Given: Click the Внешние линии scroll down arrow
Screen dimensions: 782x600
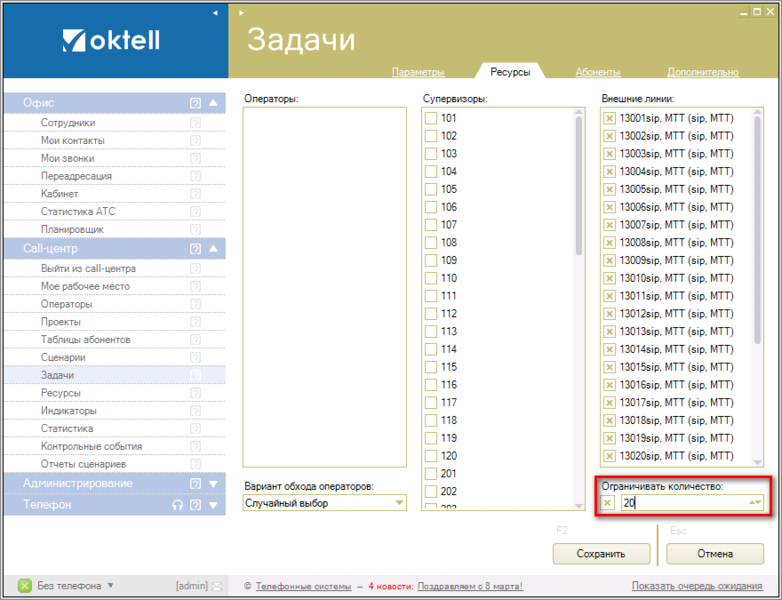Looking at the screenshot, I should [x=758, y=463].
